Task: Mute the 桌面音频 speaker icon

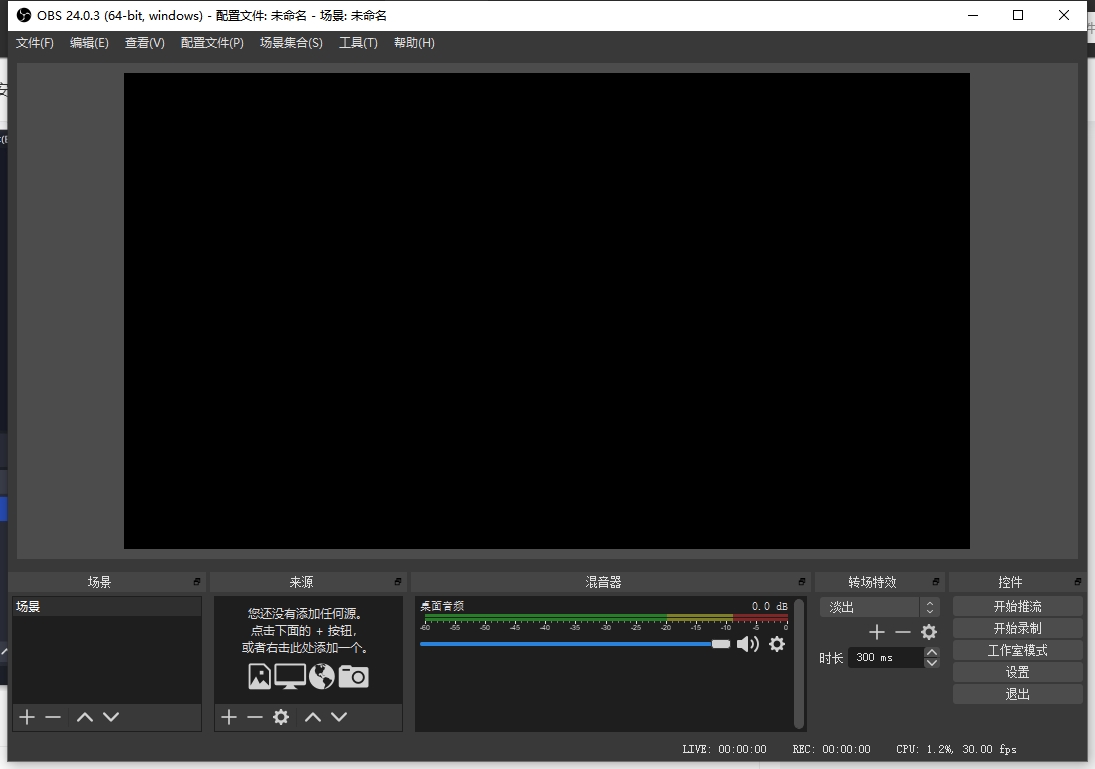Action: [x=747, y=644]
